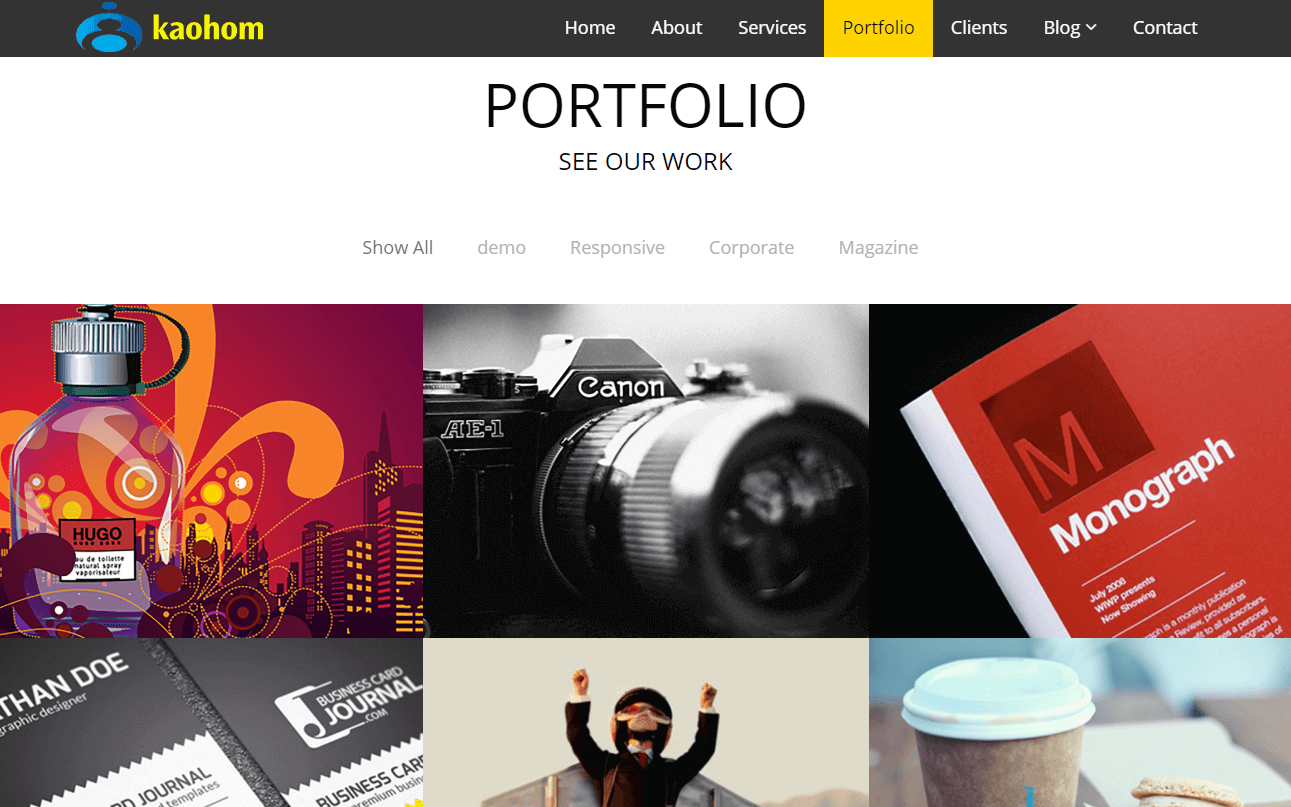Open the man with raised arms thumbnail
The image size is (1291, 807).
646,723
